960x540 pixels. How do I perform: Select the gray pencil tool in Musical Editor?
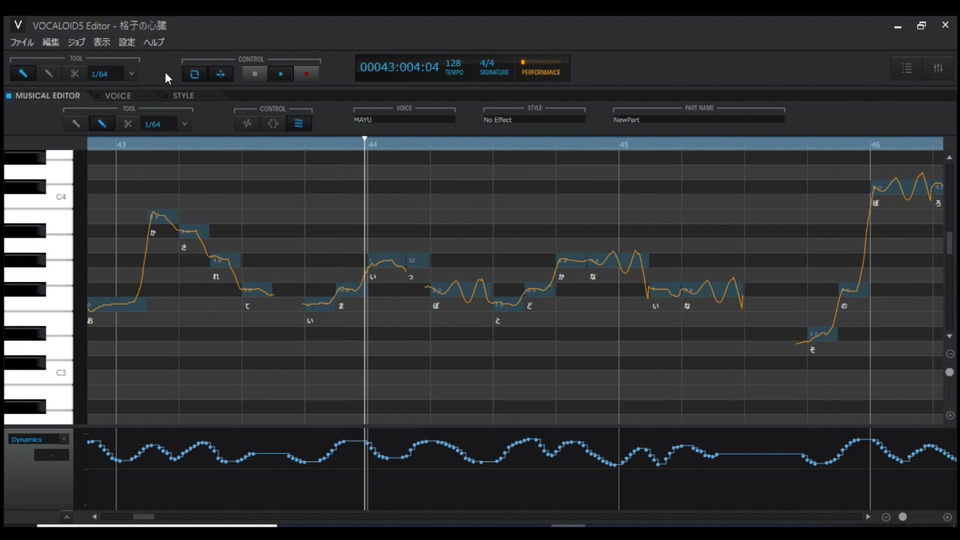[76, 124]
